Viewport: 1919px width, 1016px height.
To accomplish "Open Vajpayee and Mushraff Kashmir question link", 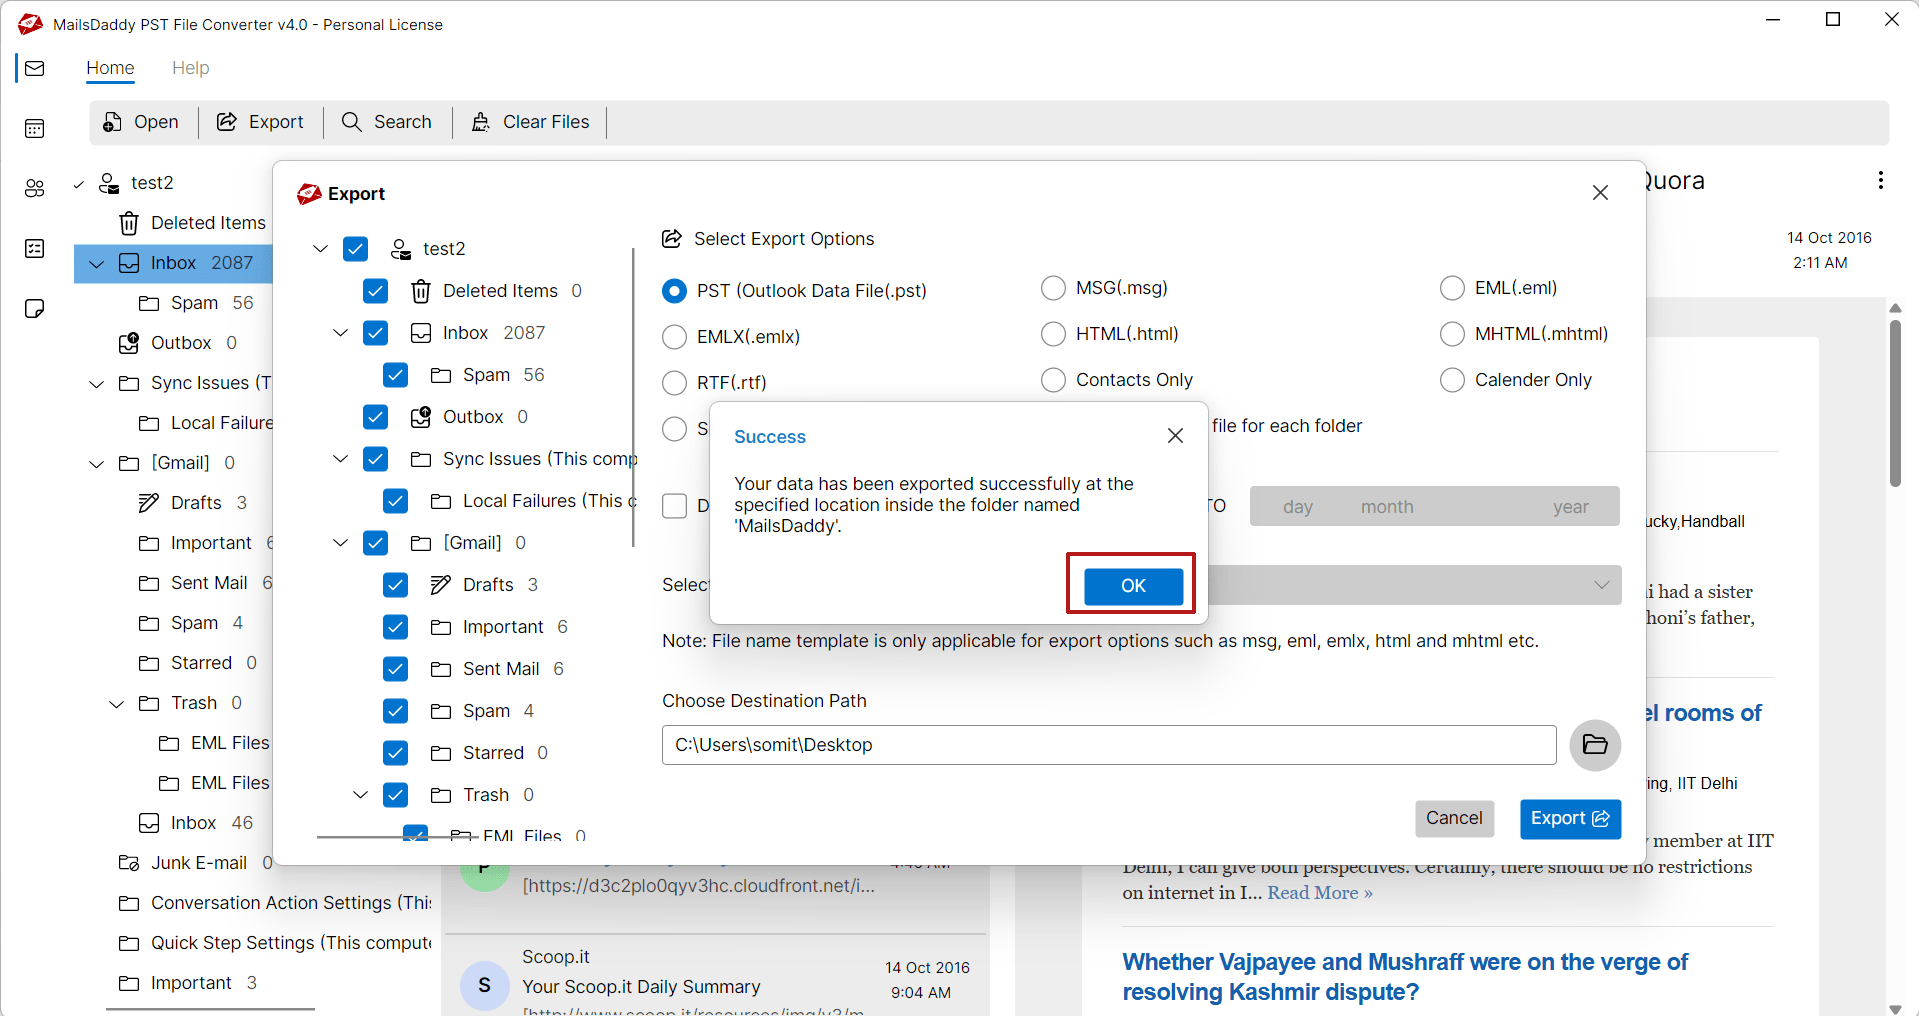I will [1405, 977].
